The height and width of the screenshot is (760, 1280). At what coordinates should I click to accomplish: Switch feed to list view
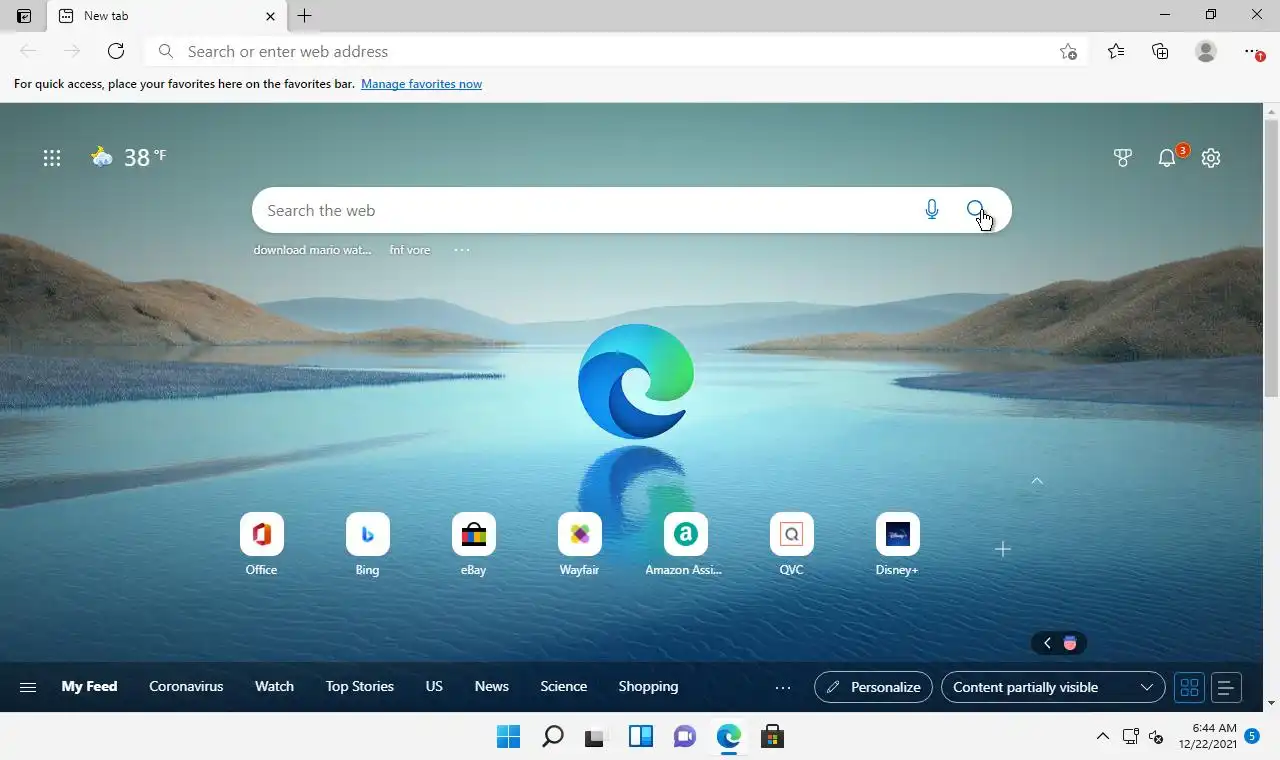click(1226, 687)
